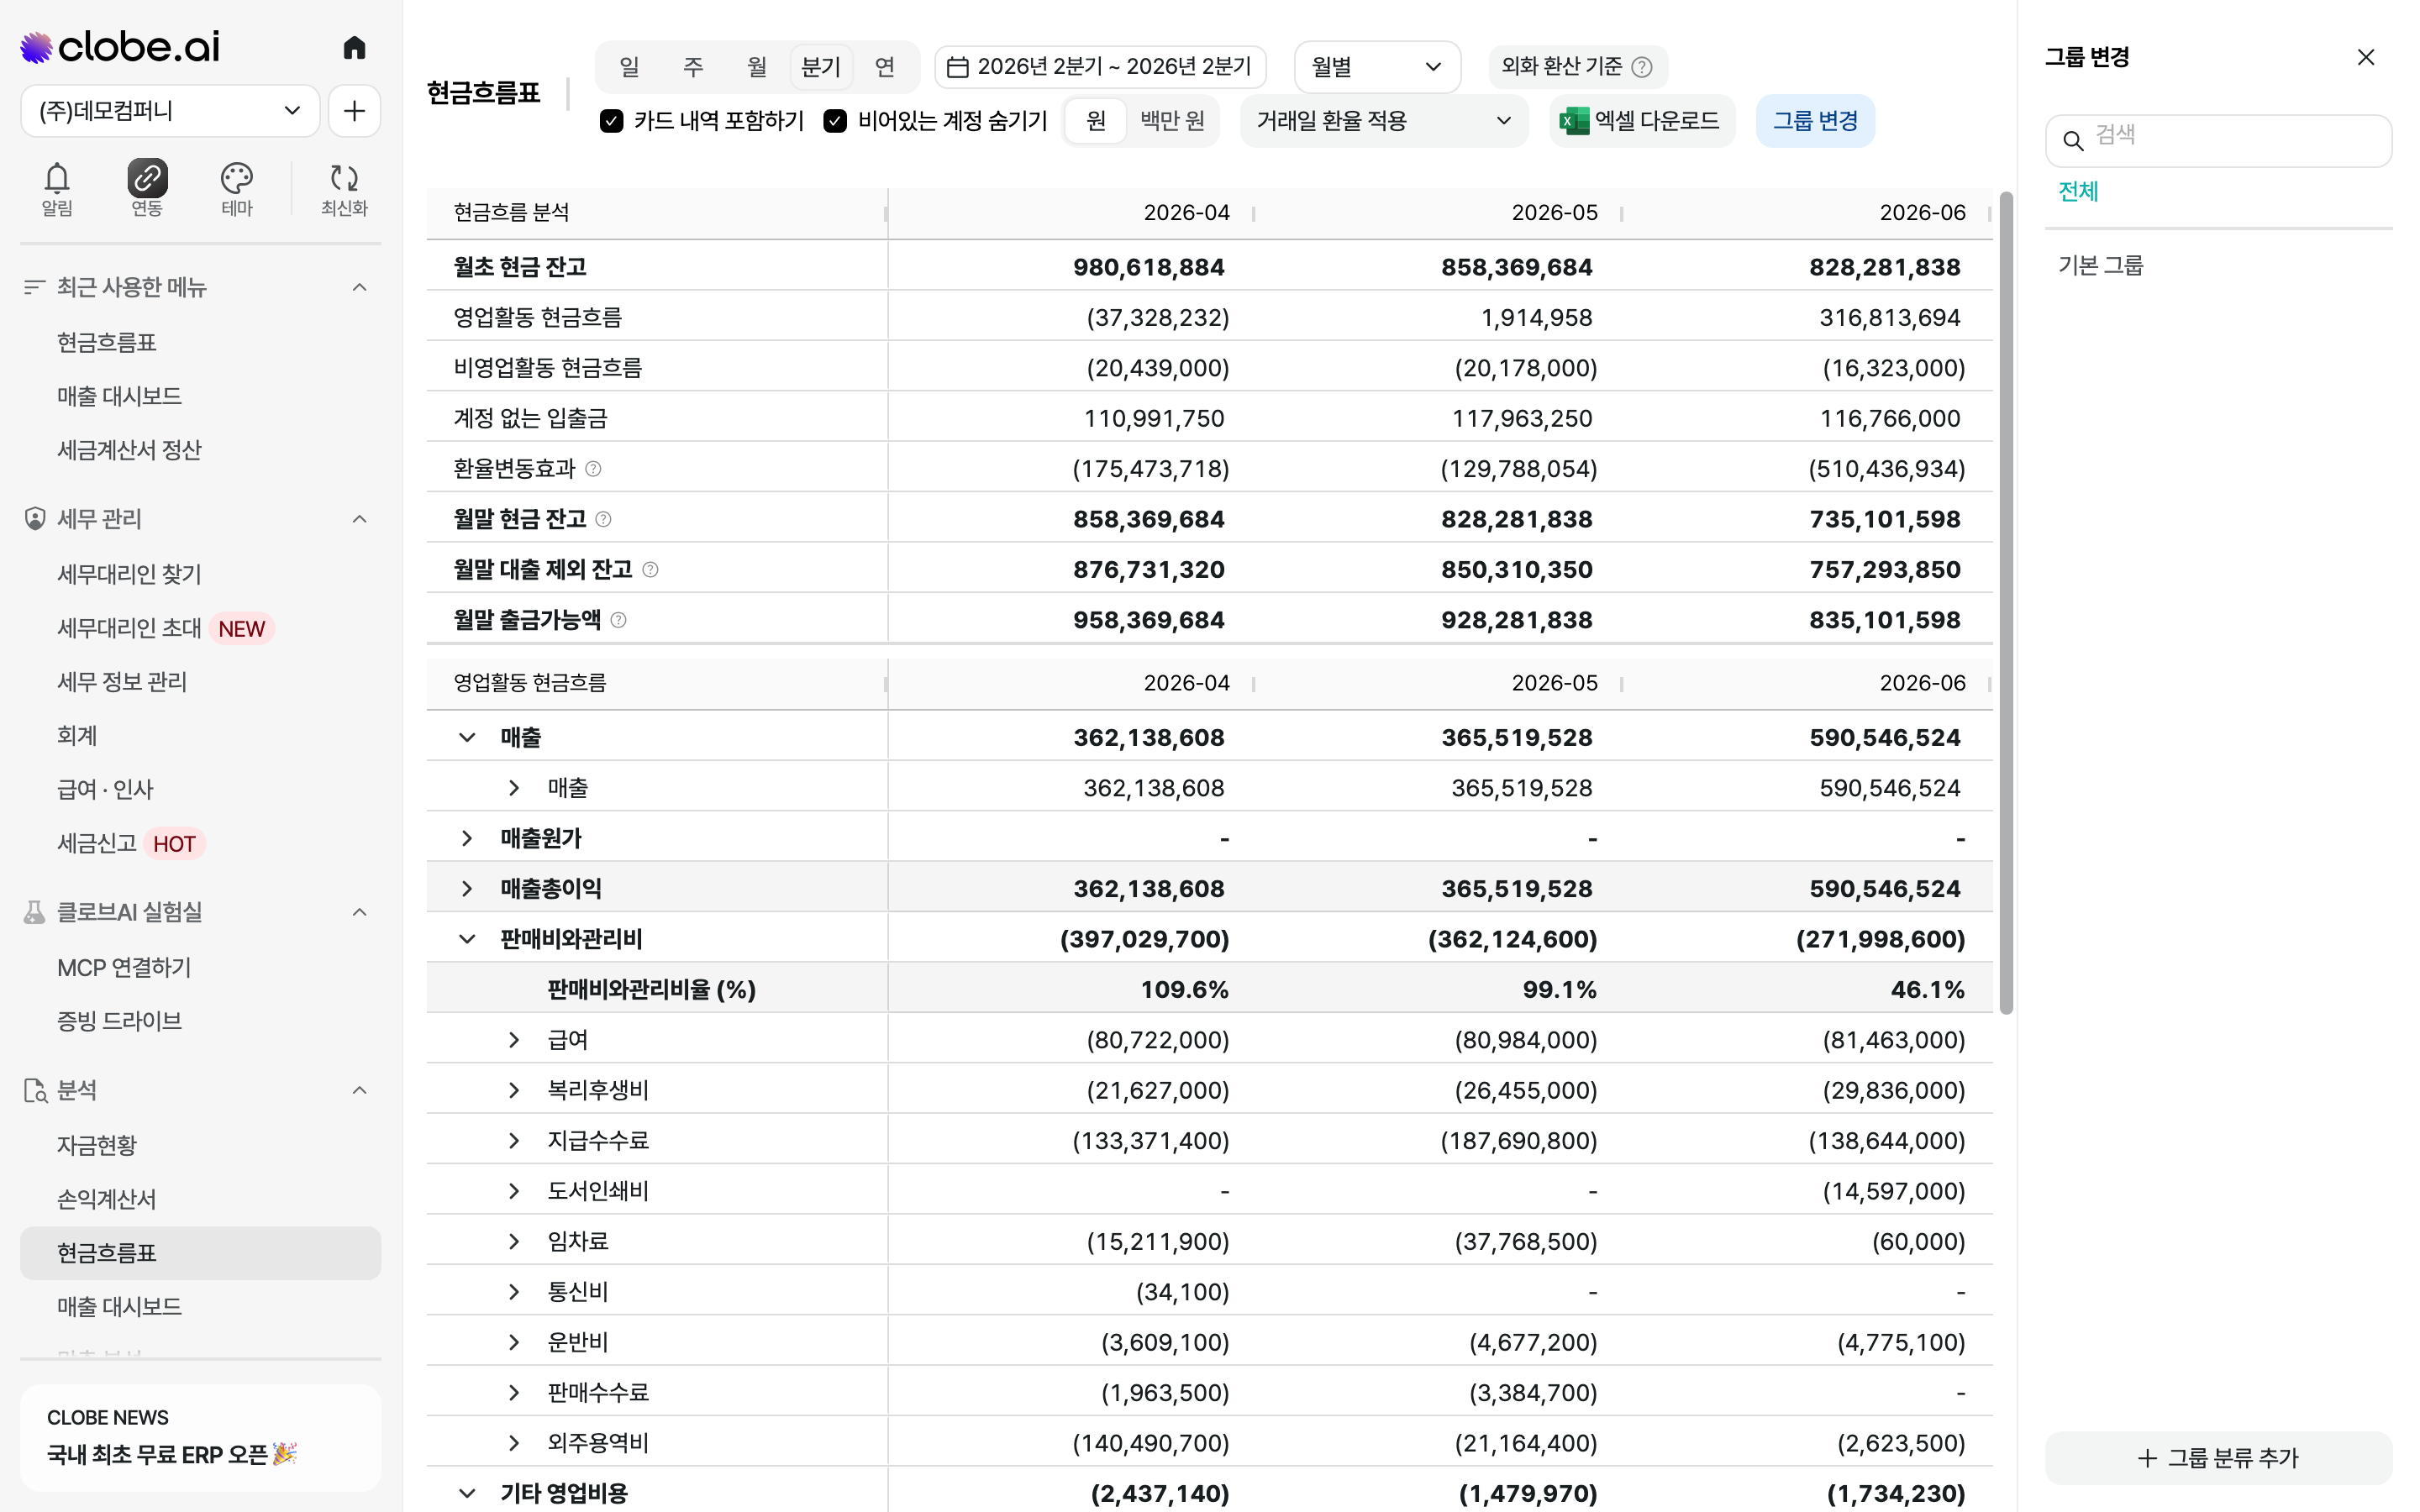Click the search magnifier icon in panel
The height and width of the screenshot is (1512, 2420).
(x=2073, y=141)
